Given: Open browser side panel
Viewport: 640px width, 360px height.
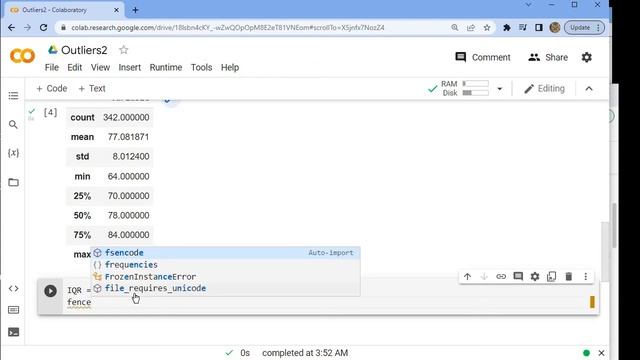Looking at the screenshot, I should pos(539,28).
